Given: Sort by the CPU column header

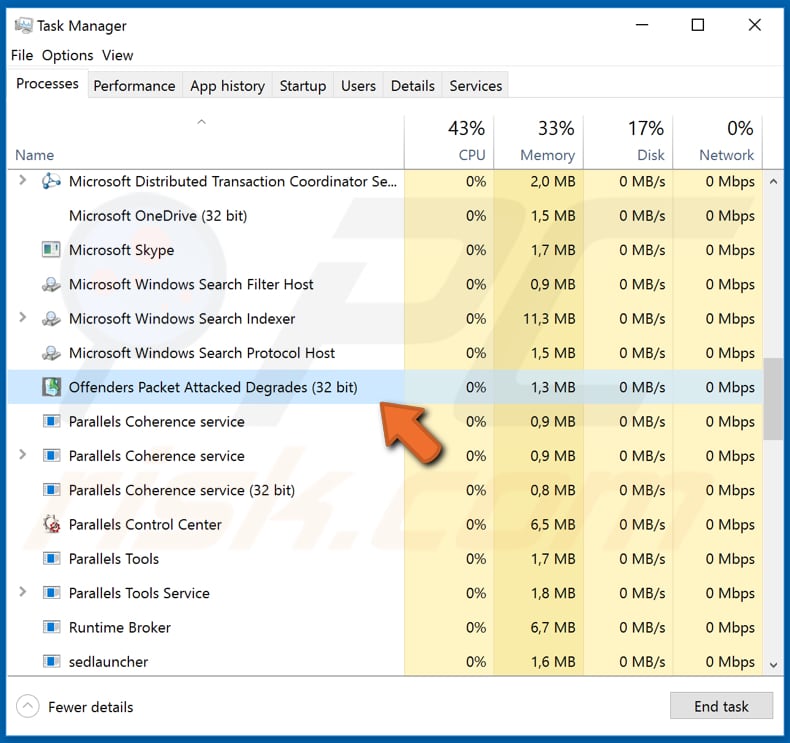Looking at the screenshot, I should pyautogui.click(x=449, y=142).
